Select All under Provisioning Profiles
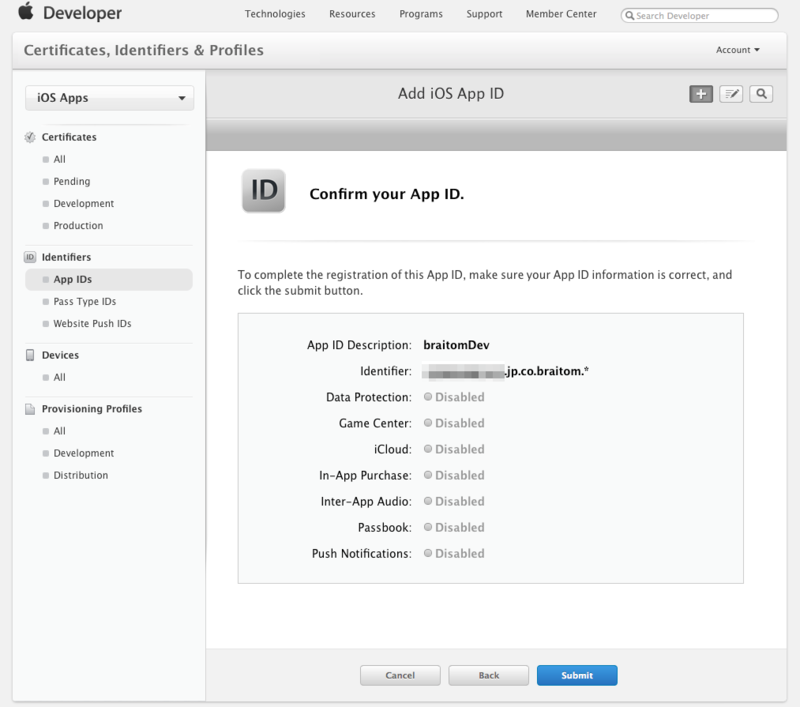Image resolution: width=800 pixels, height=707 pixels. 59,431
